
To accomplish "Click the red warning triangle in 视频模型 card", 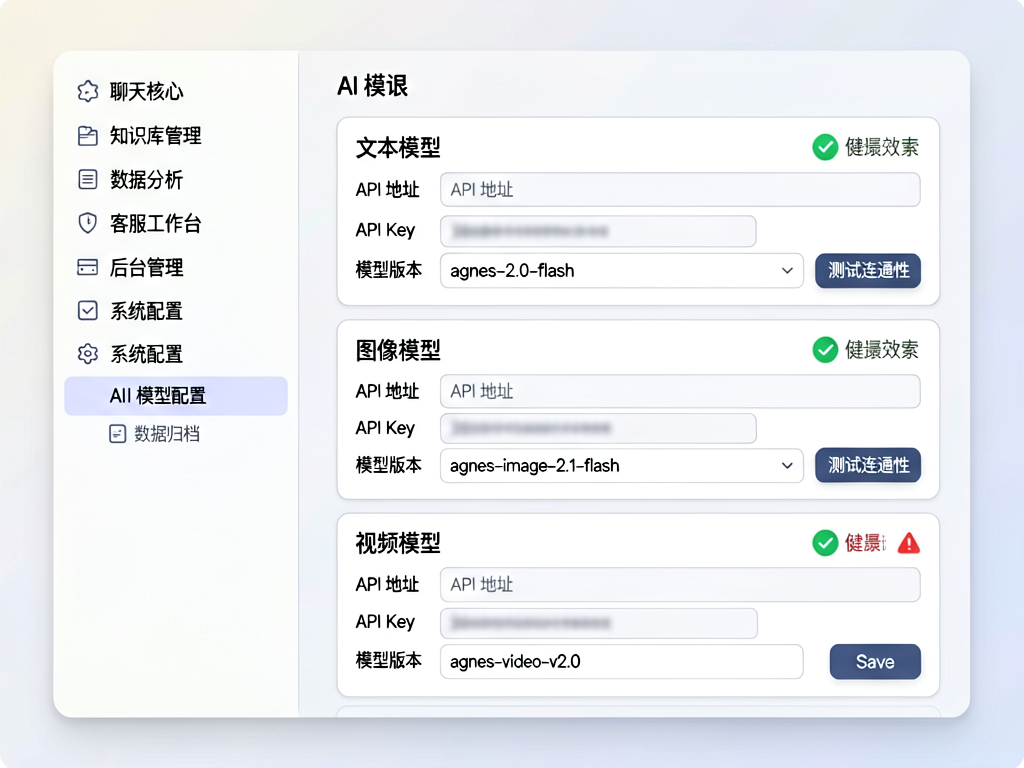I will (909, 543).
